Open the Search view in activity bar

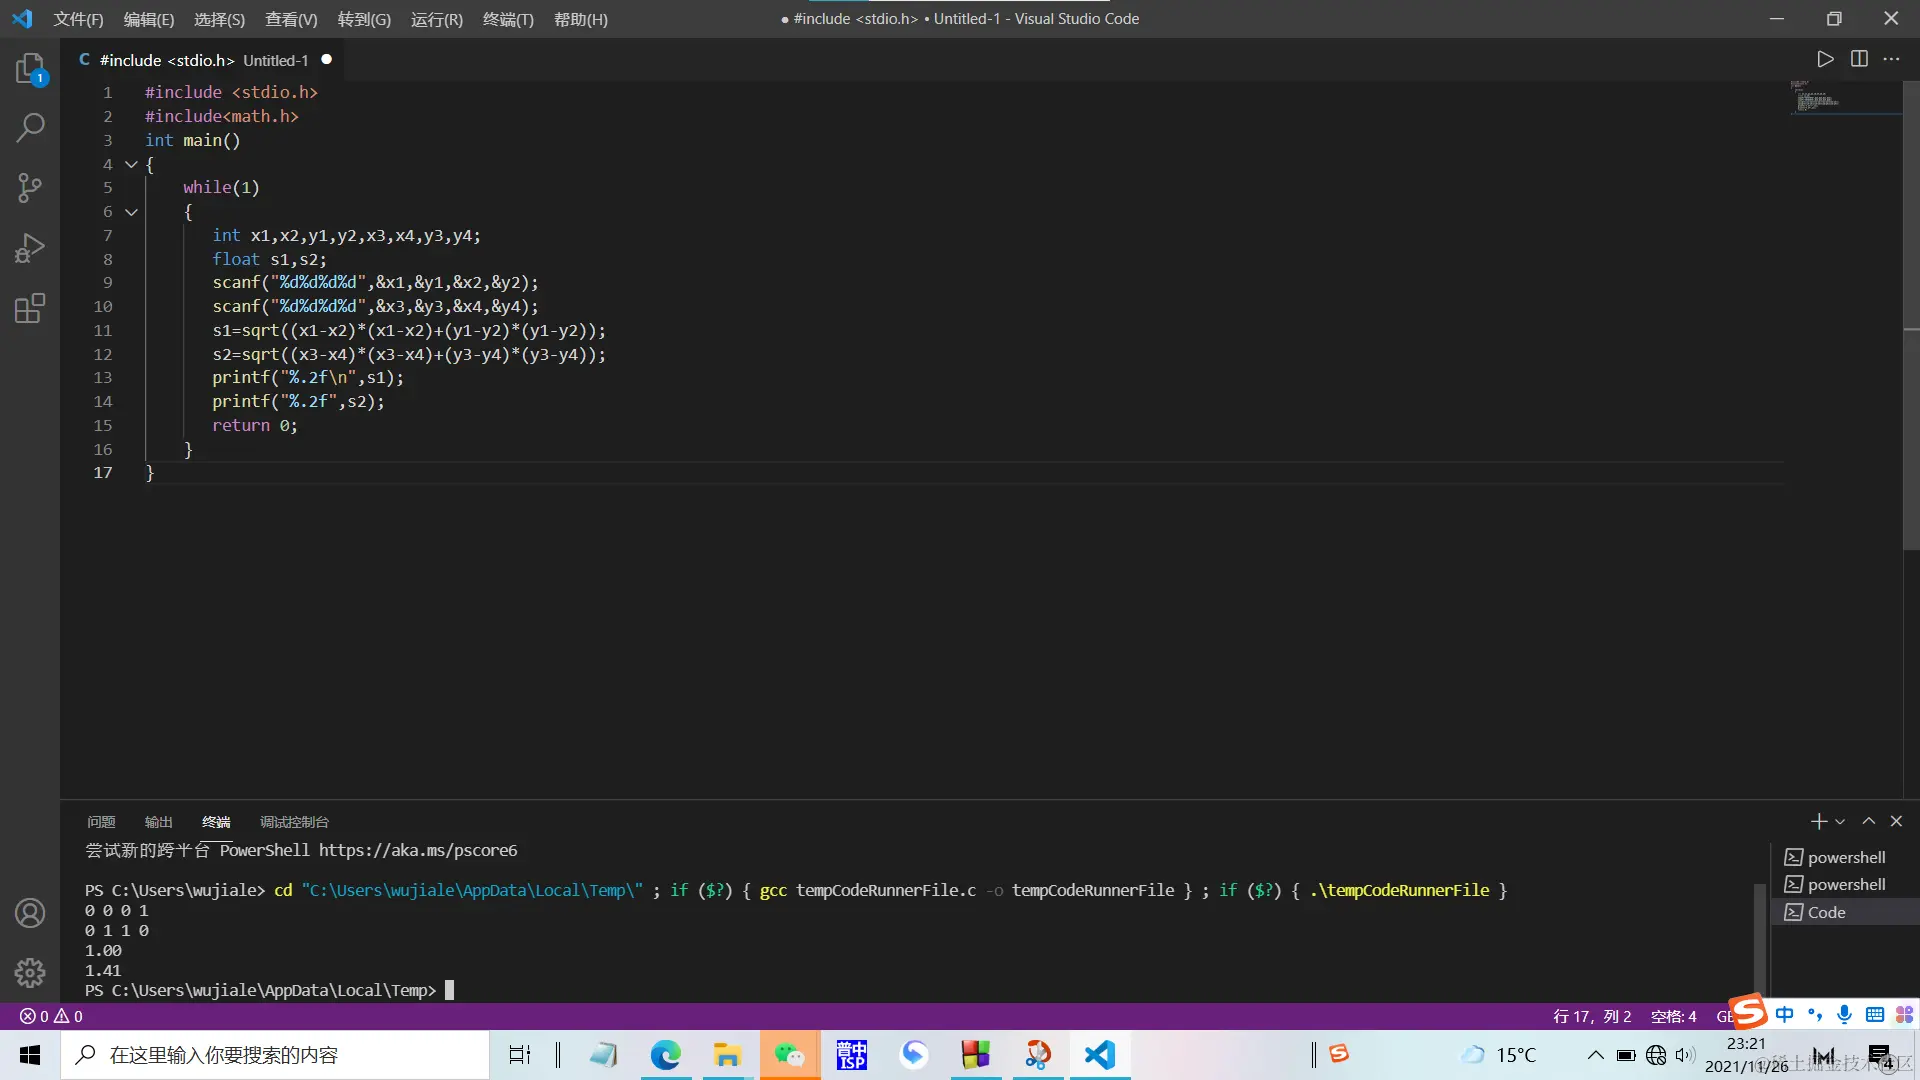[30, 128]
